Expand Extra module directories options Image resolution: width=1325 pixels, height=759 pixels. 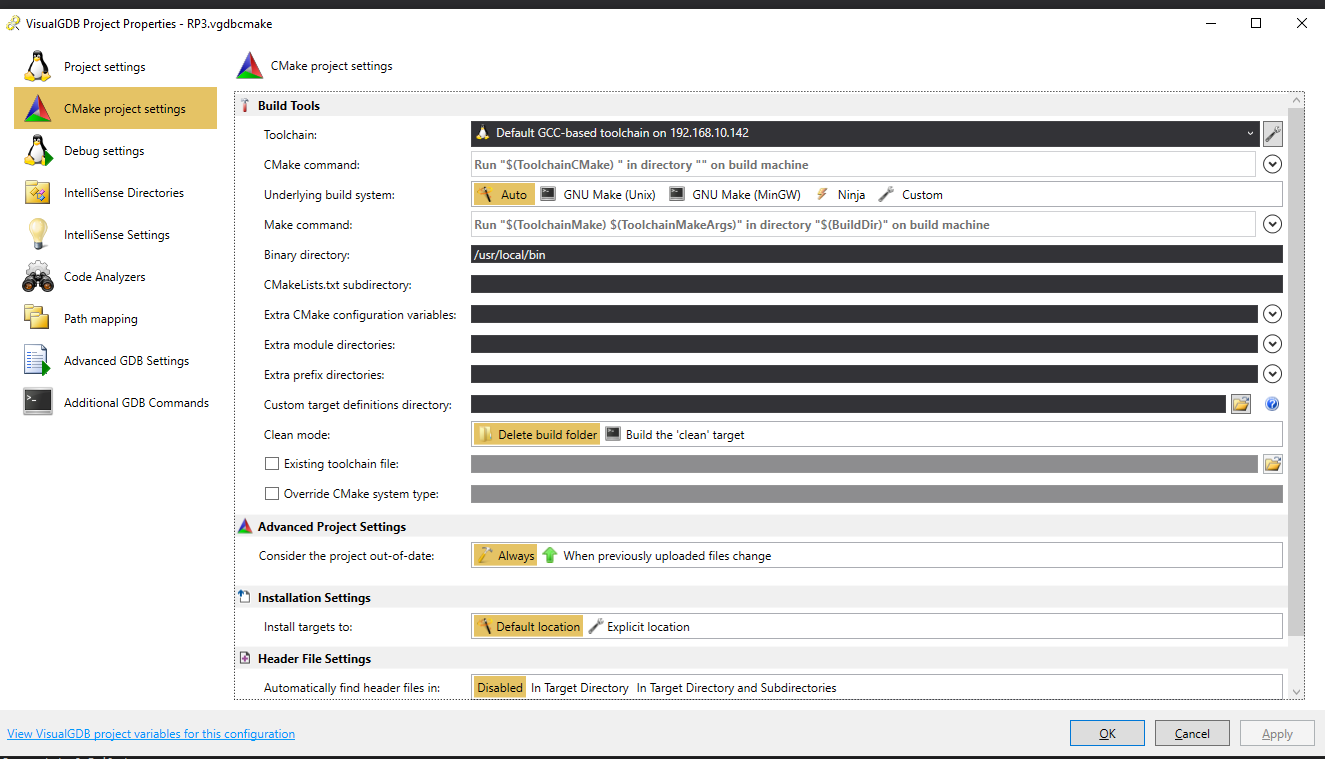point(1272,344)
